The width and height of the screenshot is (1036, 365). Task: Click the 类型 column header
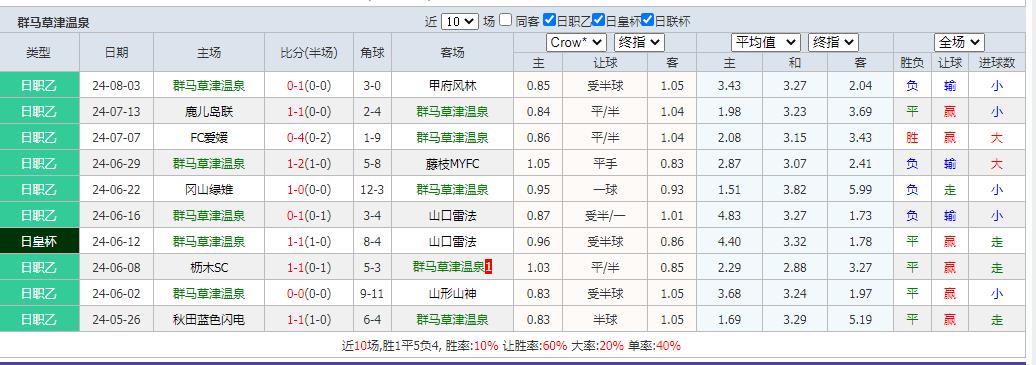coord(38,53)
